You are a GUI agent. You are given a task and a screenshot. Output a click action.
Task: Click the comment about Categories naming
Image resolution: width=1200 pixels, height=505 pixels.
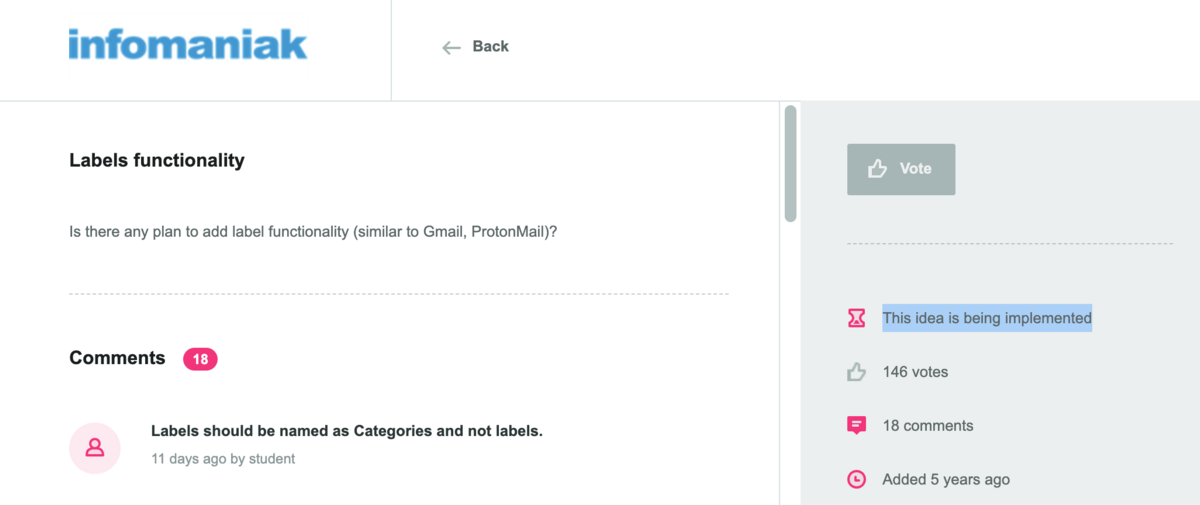coord(346,431)
